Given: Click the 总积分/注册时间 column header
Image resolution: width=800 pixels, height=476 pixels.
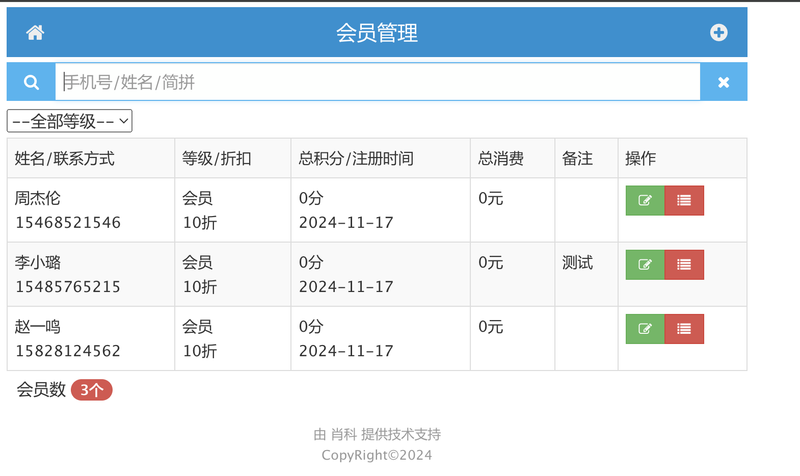Looking at the screenshot, I should coord(356,159).
